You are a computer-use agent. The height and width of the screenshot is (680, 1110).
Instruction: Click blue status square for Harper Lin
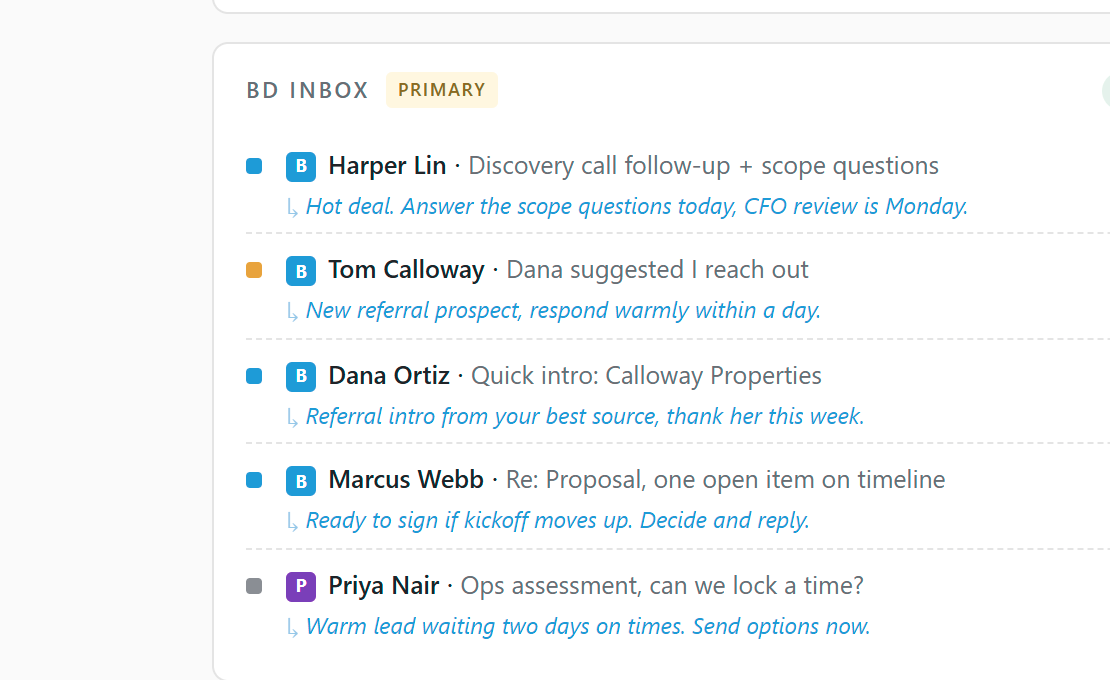click(x=254, y=166)
